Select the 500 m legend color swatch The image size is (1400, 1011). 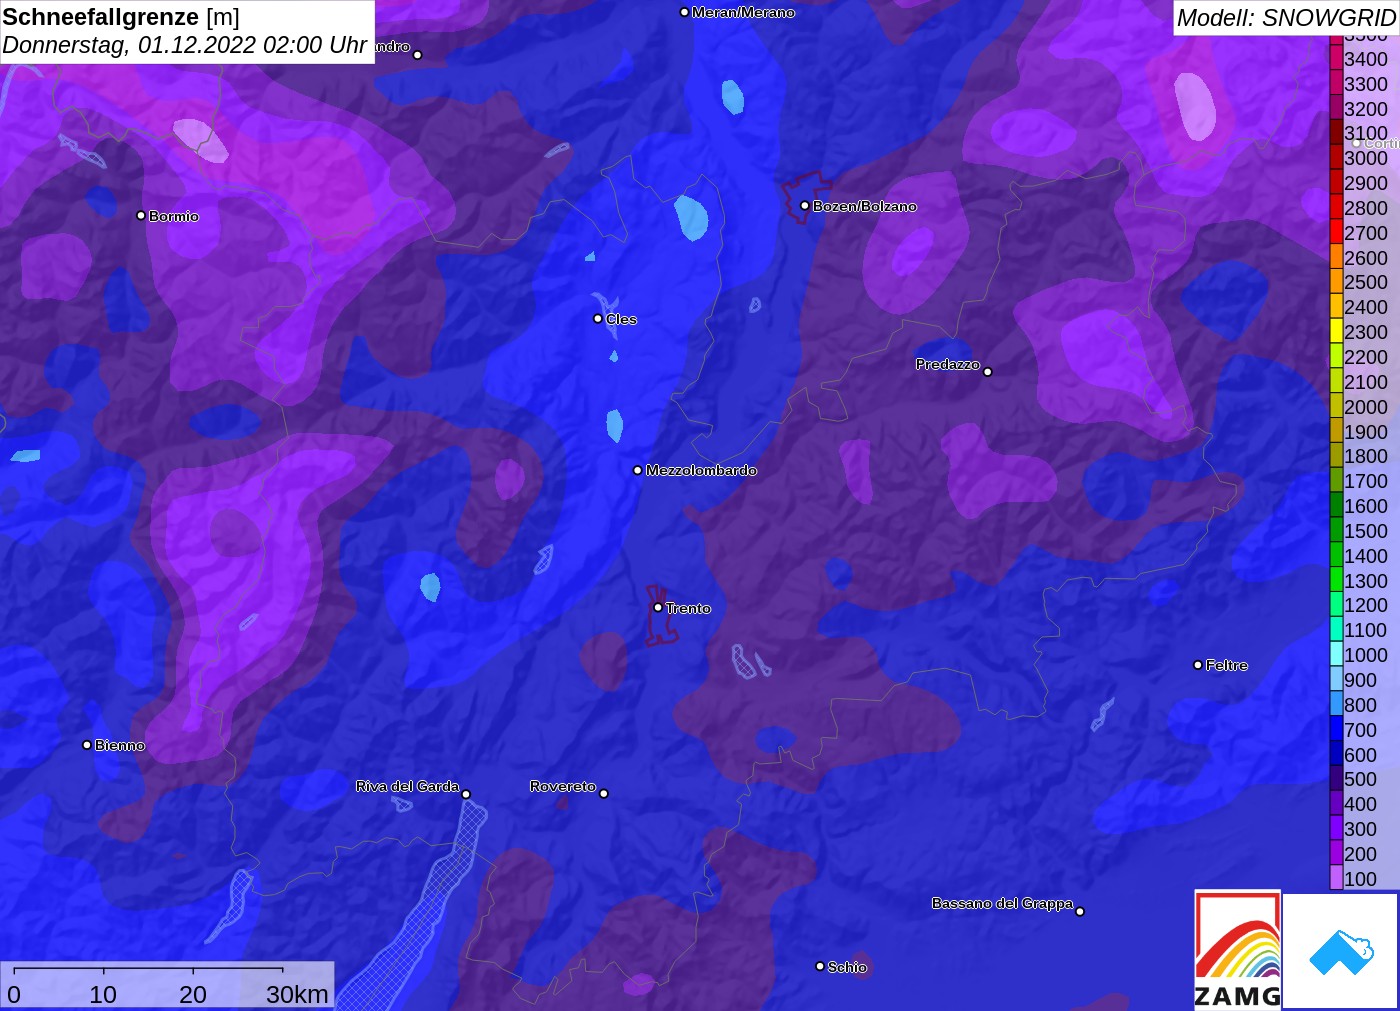tap(1336, 779)
